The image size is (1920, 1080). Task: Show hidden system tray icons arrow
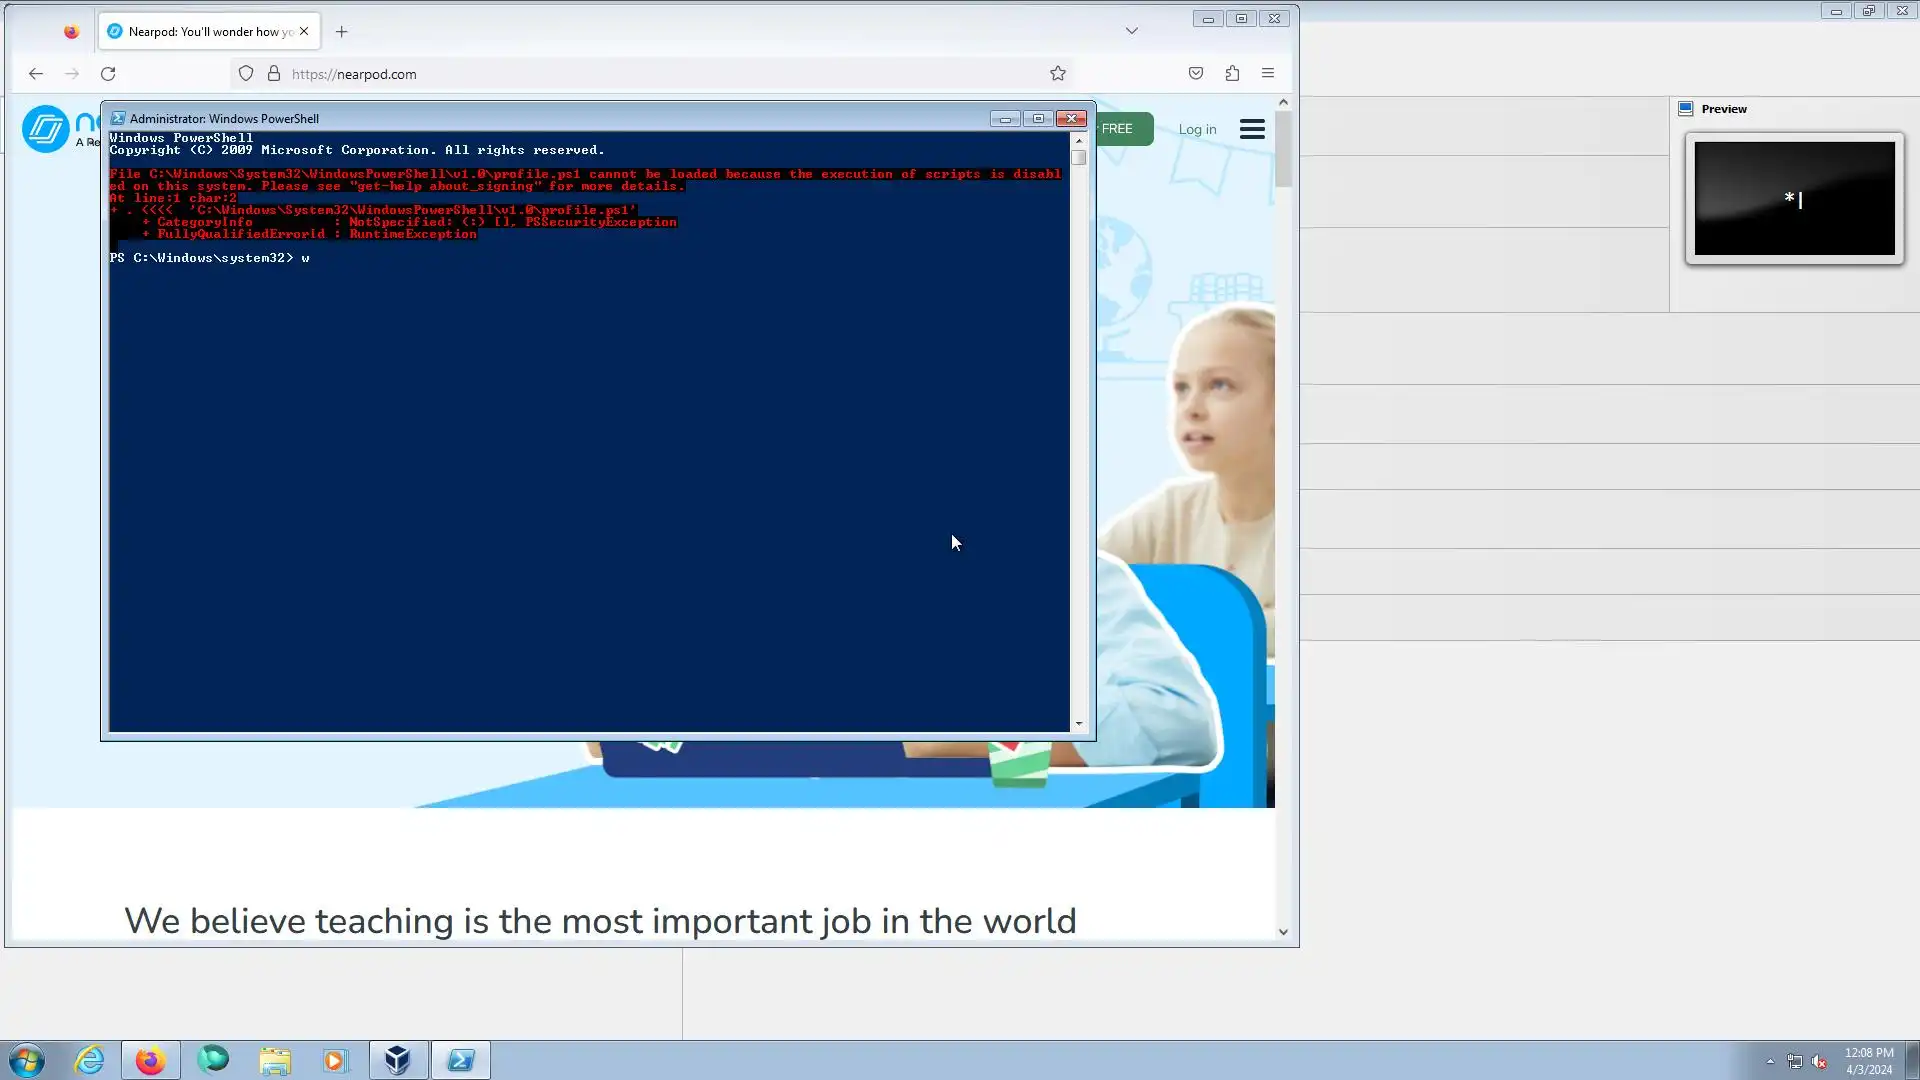1770,1061
